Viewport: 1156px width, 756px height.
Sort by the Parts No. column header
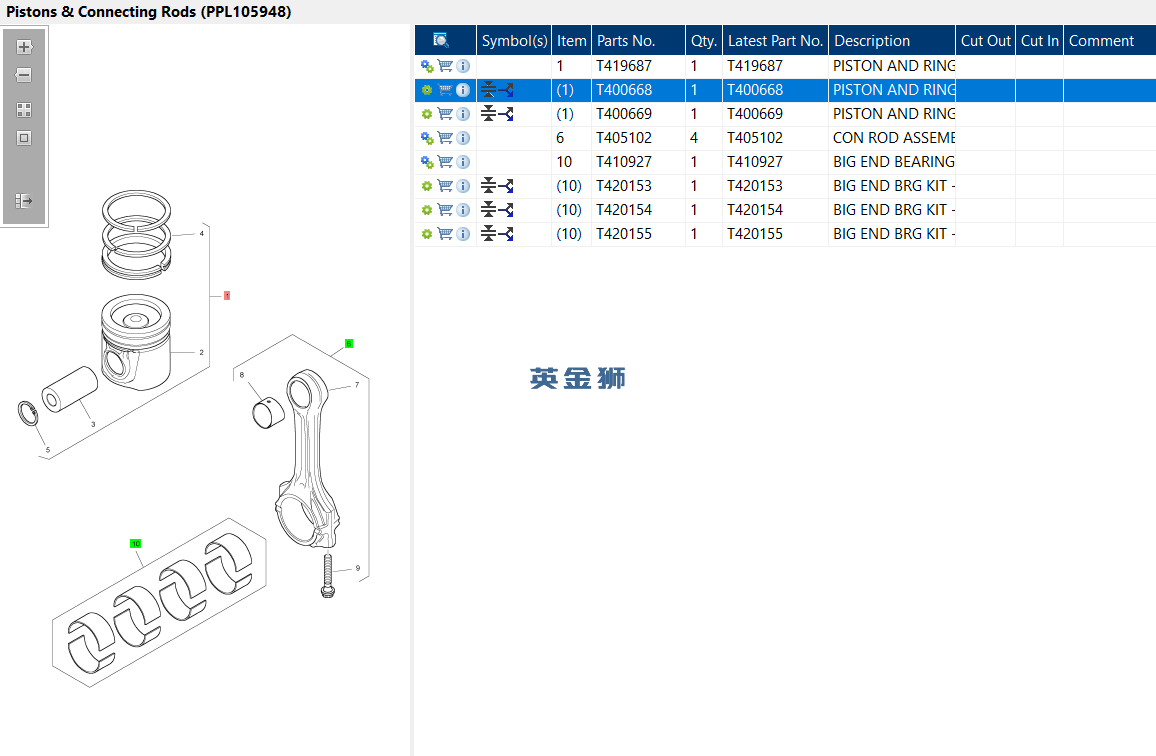pos(626,41)
